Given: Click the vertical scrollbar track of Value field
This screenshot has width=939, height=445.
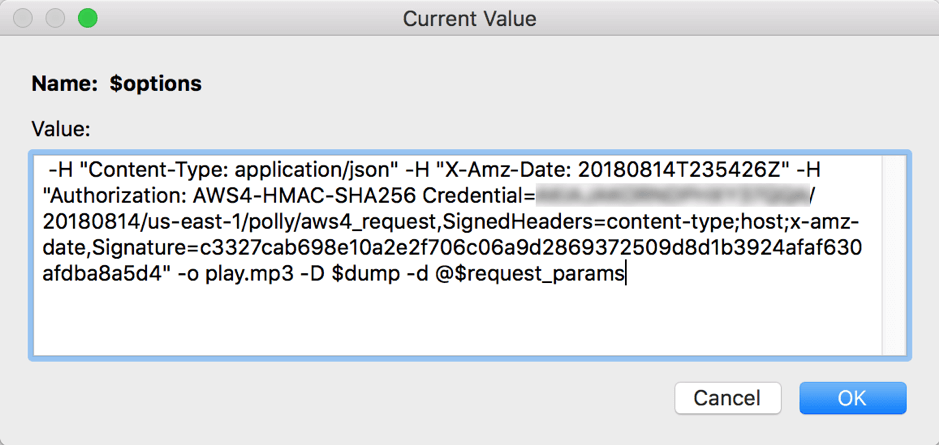Looking at the screenshot, I should pos(896,255).
